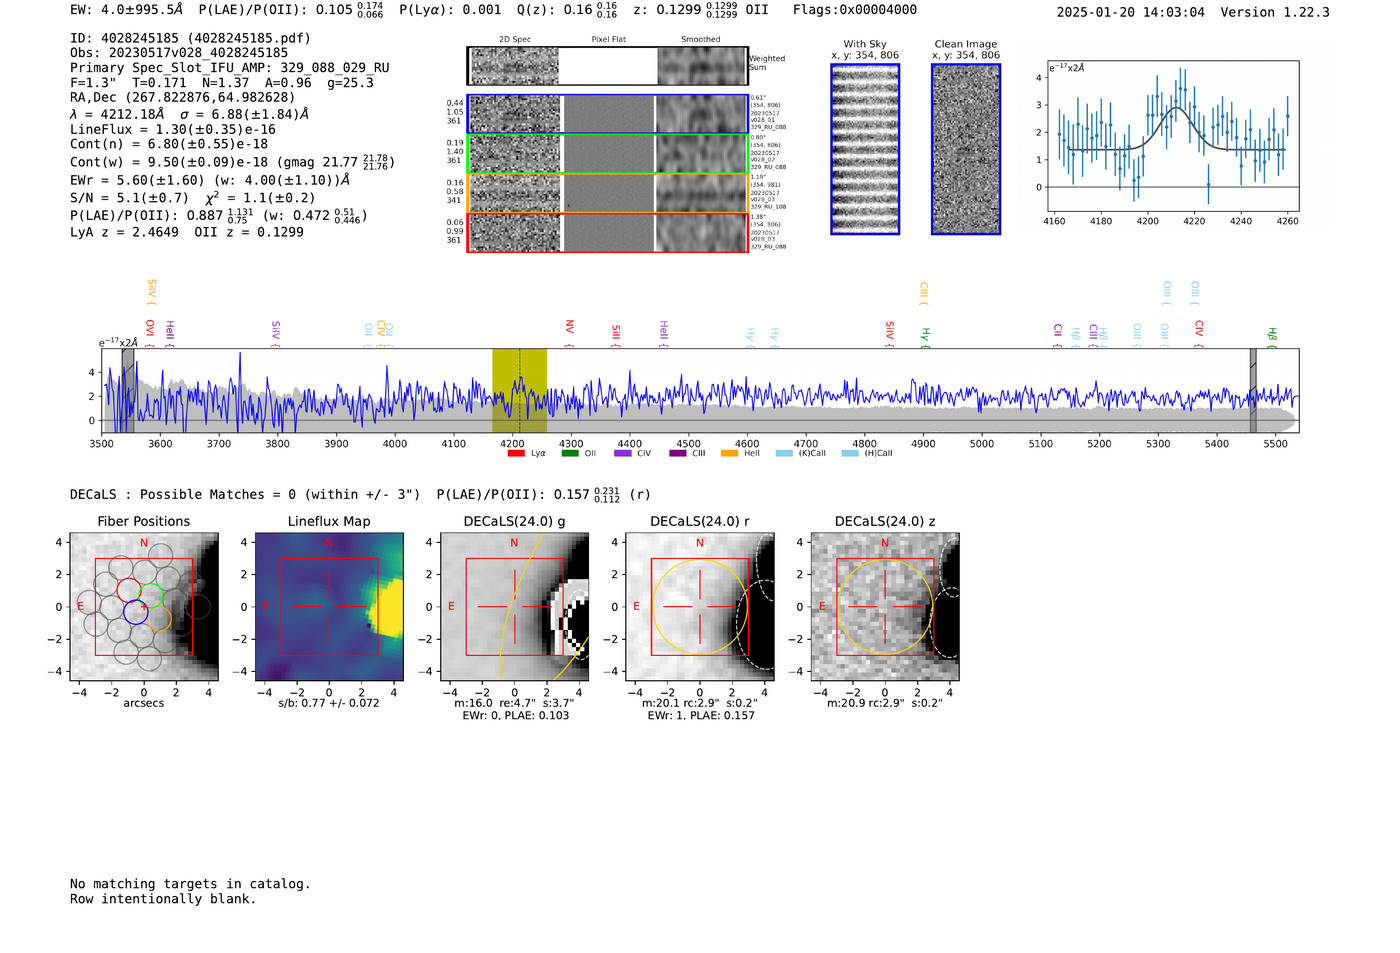1400x953 pixels.
Task: Click the orange HeII legend swatch
Action: coord(729,453)
